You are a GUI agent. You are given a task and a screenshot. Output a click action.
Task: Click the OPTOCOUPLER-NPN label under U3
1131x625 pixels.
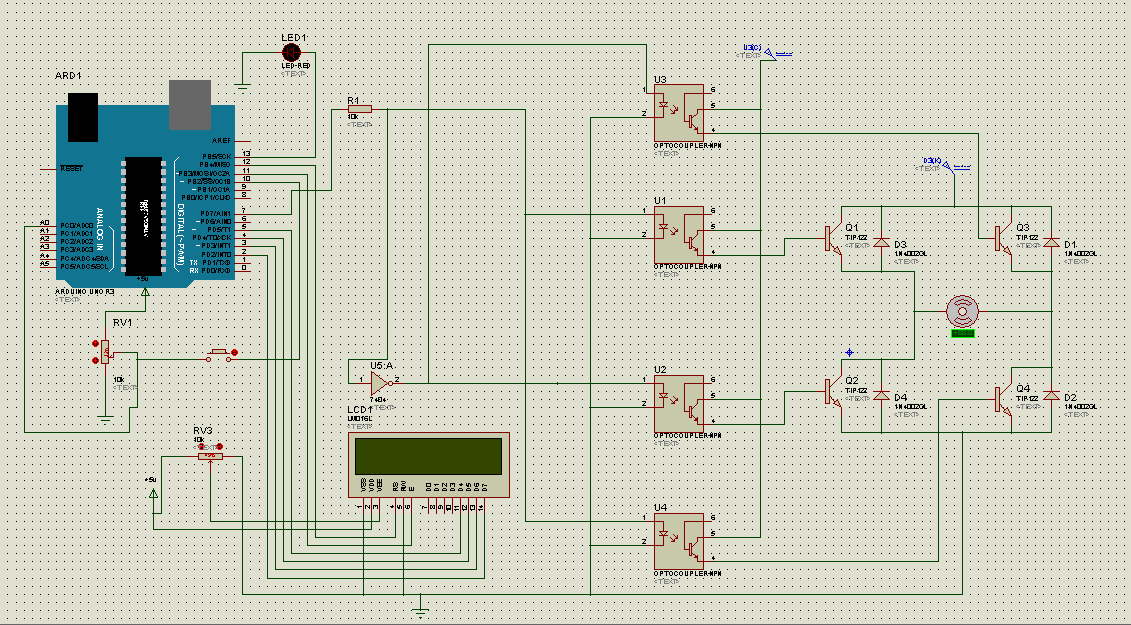pos(687,146)
